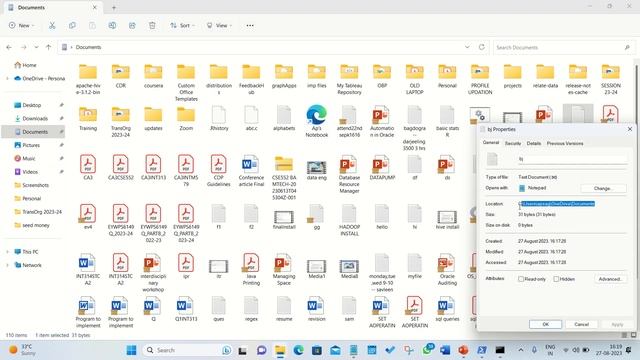Open seed money in navigation pane
This screenshot has height=360, width=640.
36,225
